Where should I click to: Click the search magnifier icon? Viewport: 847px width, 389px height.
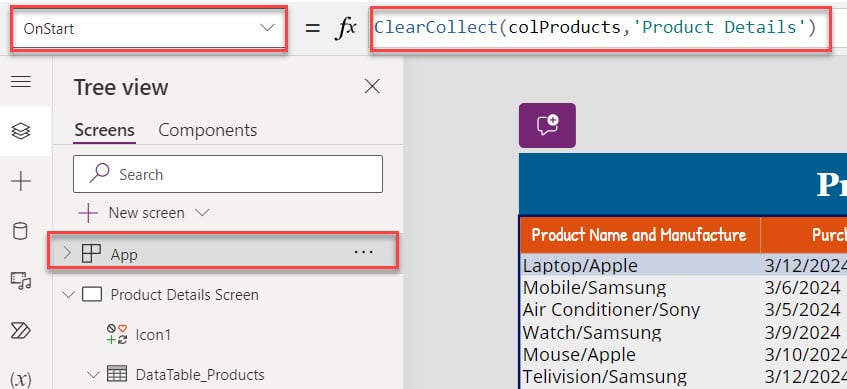[x=99, y=173]
